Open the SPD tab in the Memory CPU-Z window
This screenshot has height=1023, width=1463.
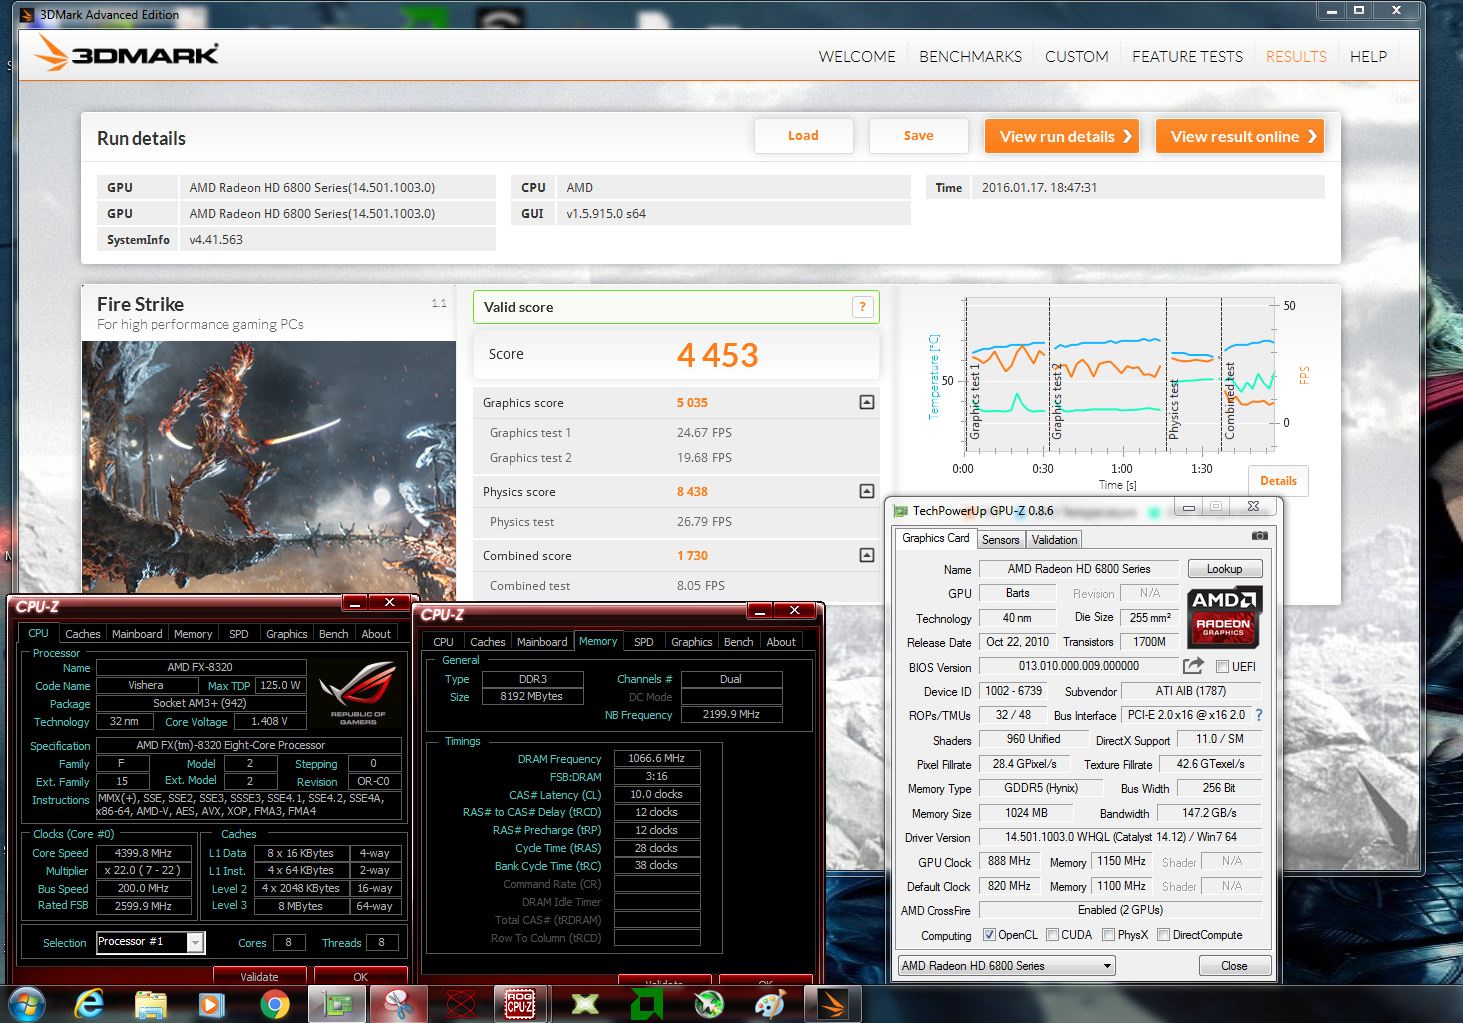[644, 642]
